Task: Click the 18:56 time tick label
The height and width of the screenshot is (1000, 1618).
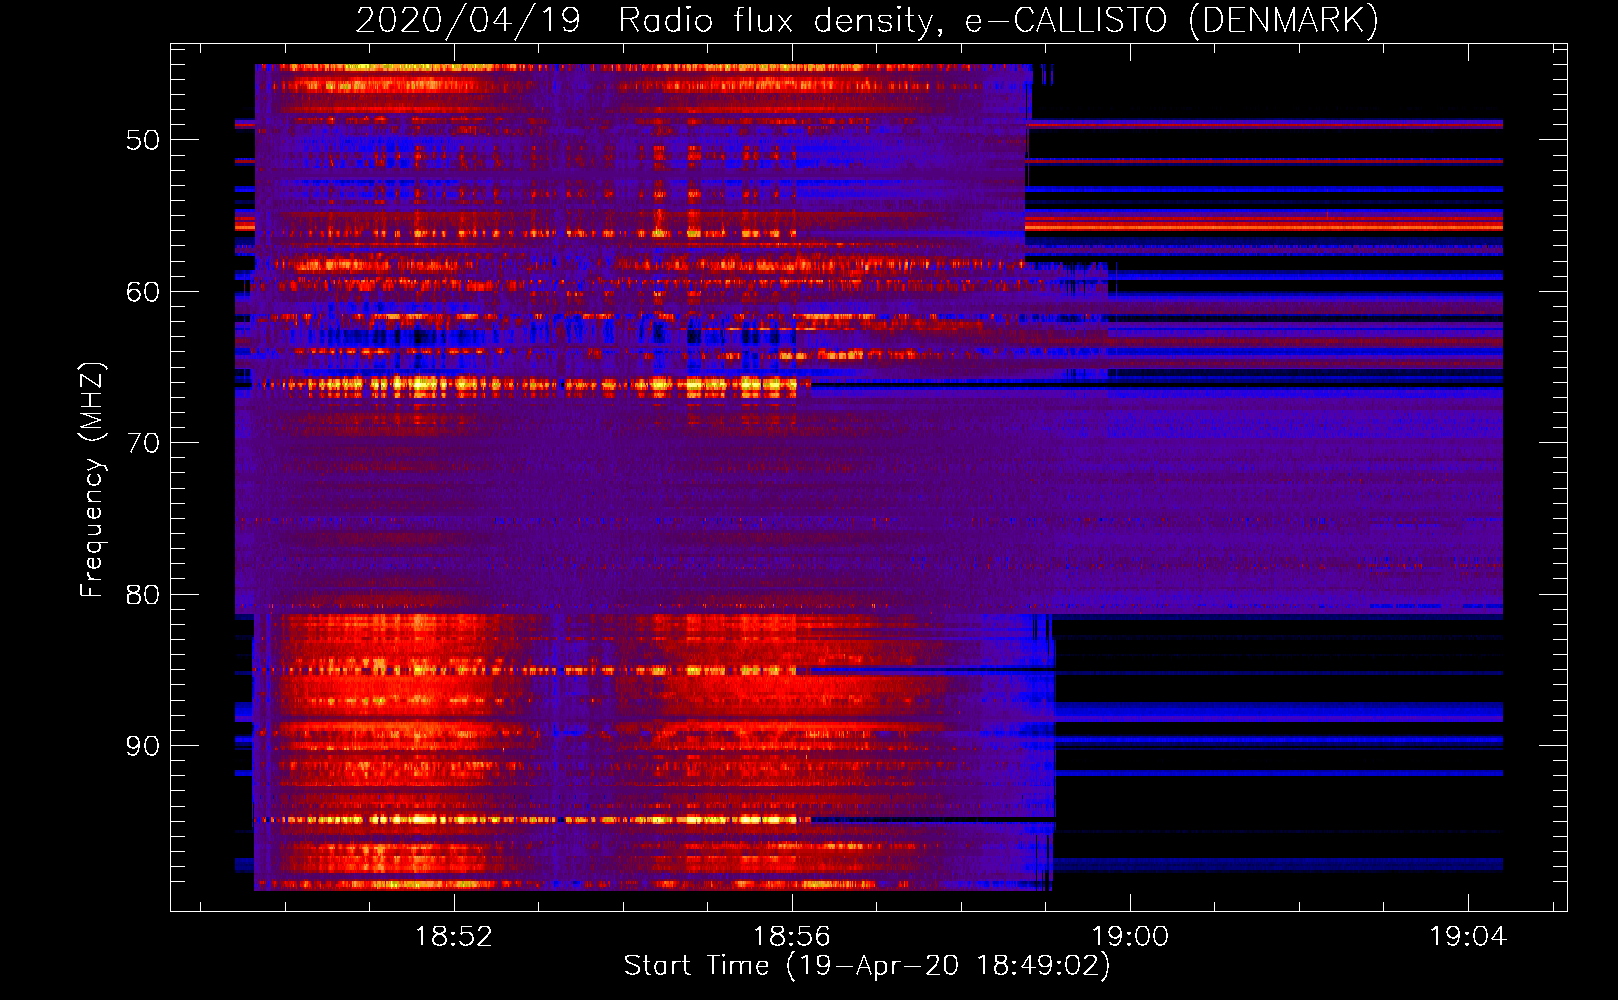Action: click(x=792, y=937)
